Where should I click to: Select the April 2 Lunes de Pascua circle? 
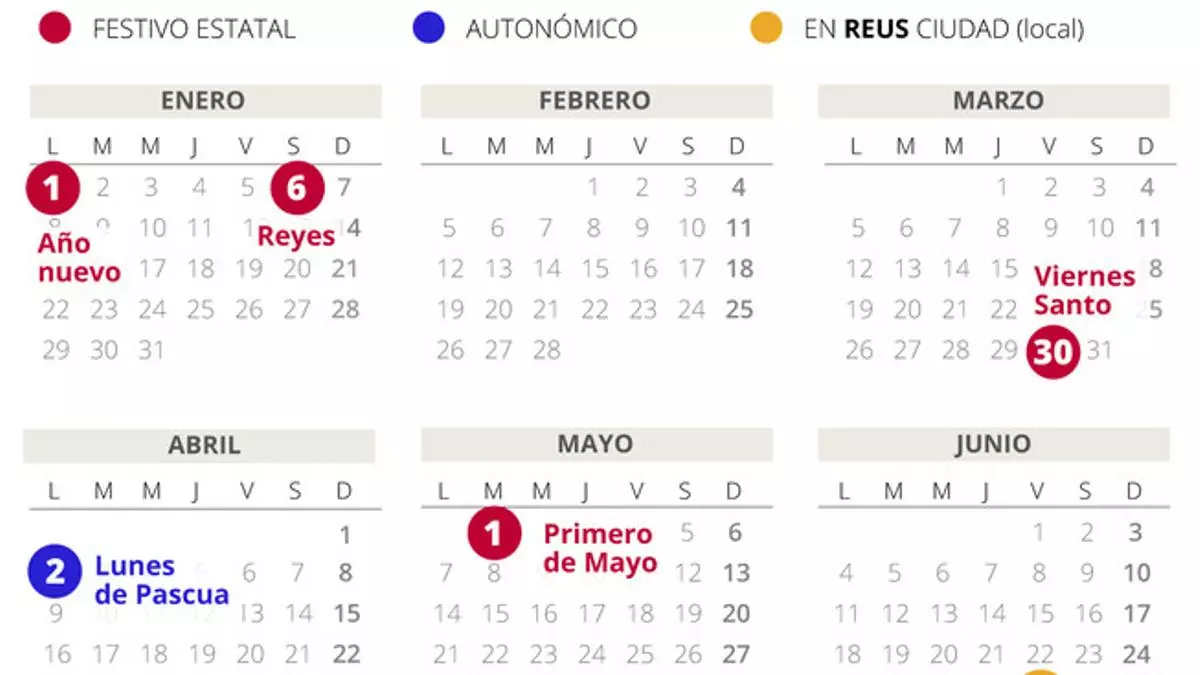point(55,571)
